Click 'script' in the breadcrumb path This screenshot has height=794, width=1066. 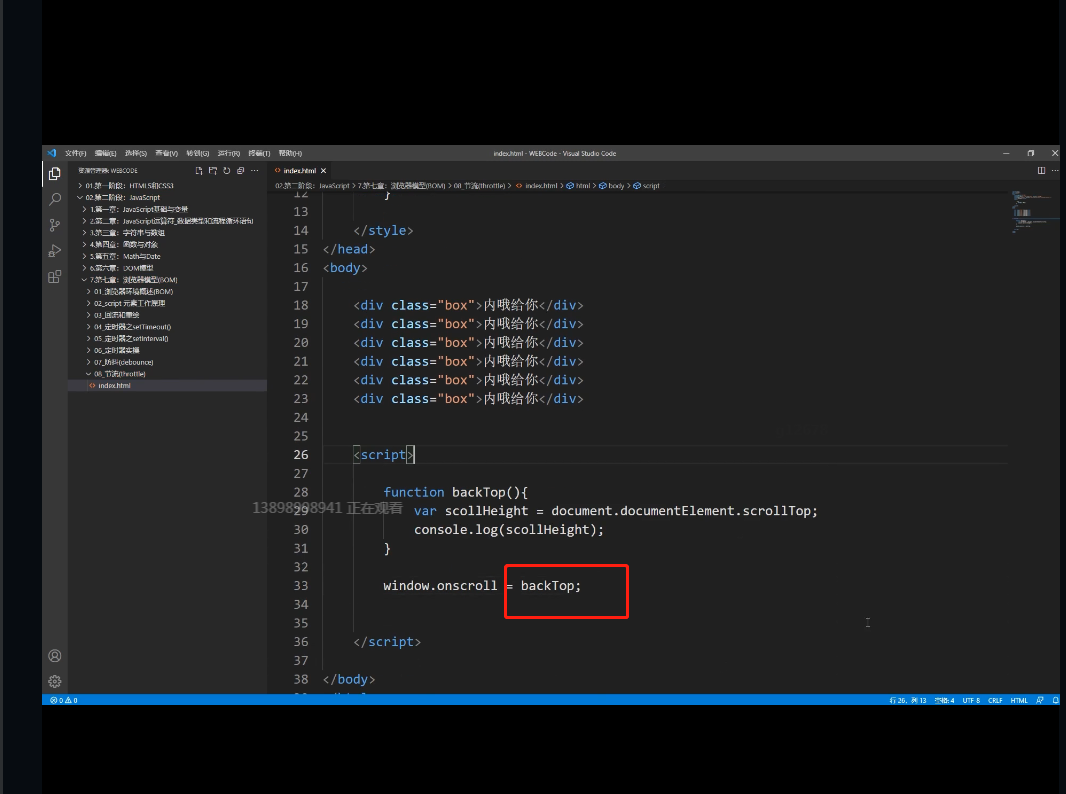651,186
